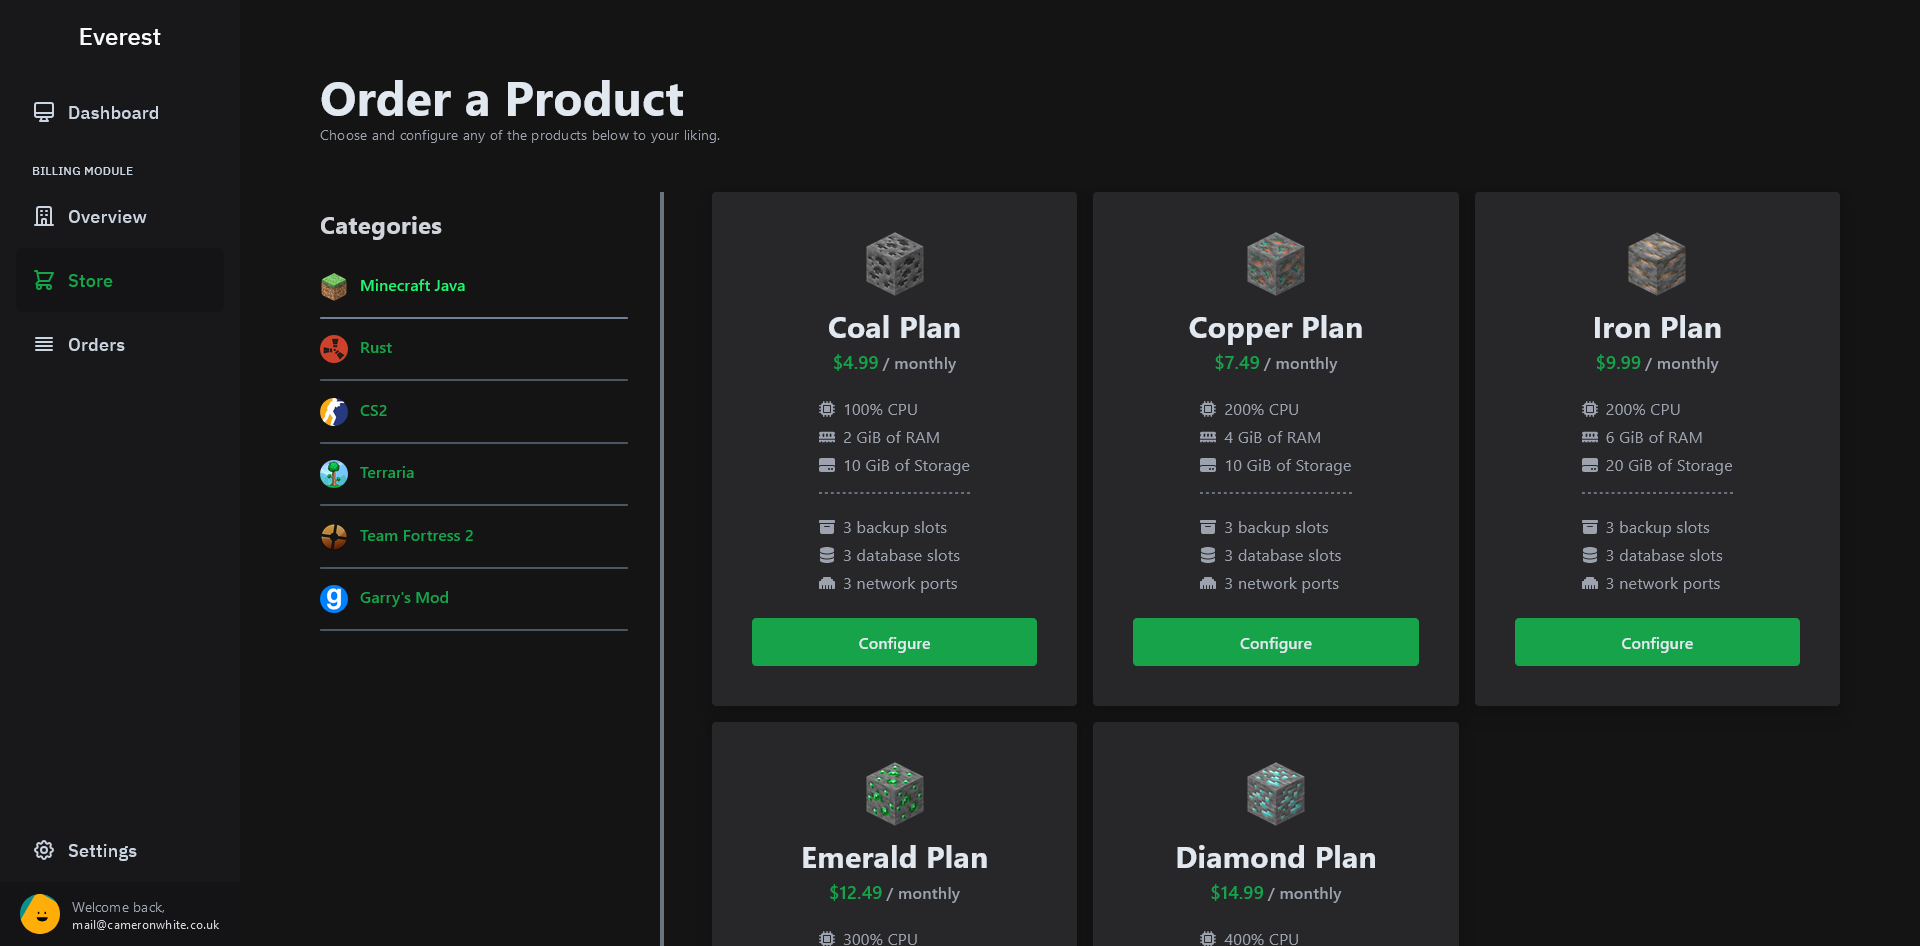
Task: Configure the Coal Plan
Action: 894,642
